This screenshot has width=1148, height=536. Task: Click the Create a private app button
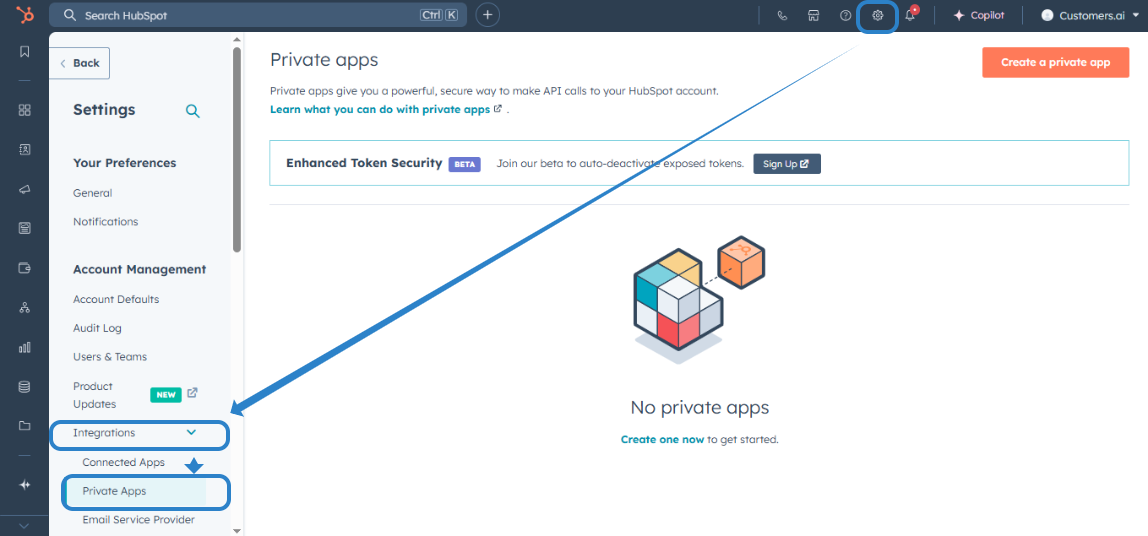[1056, 62]
